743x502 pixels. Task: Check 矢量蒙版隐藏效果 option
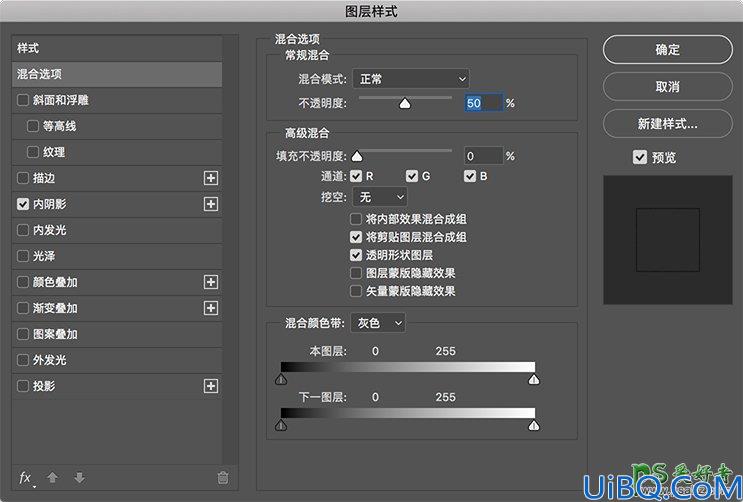(356, 291)
